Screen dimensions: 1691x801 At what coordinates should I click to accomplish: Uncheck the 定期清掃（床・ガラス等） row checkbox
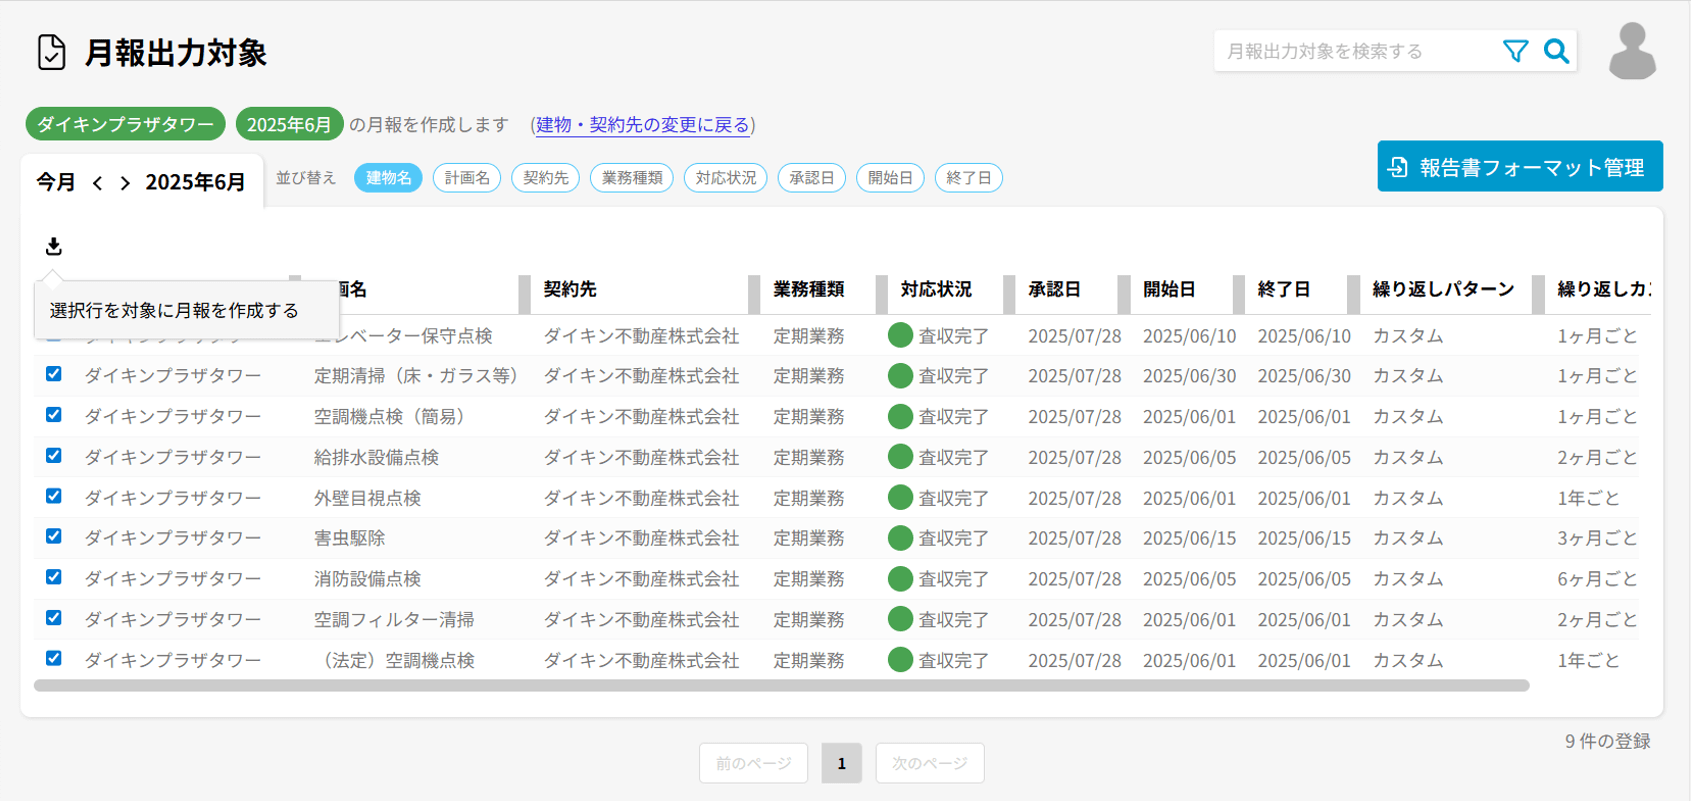point(54,374)
